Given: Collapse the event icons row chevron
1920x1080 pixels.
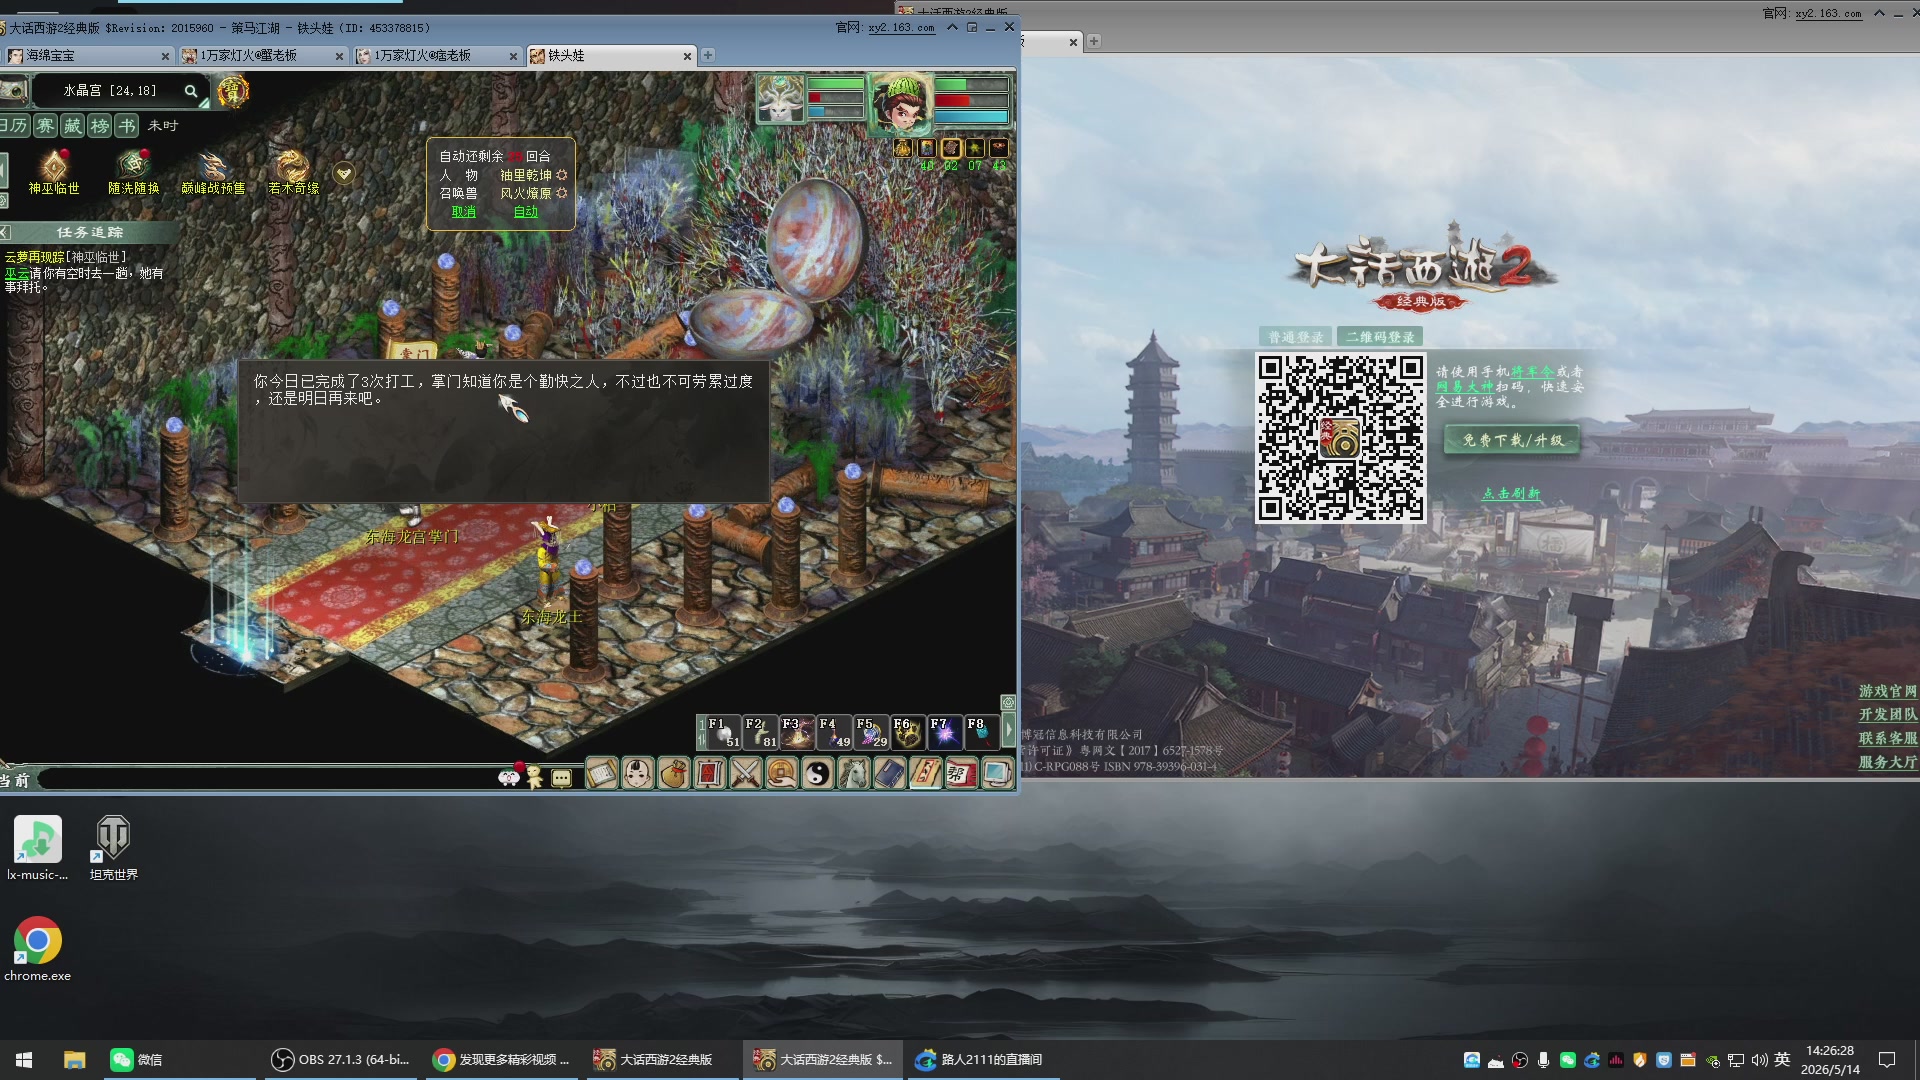Looking at the screenshot, I should (344, 173).
